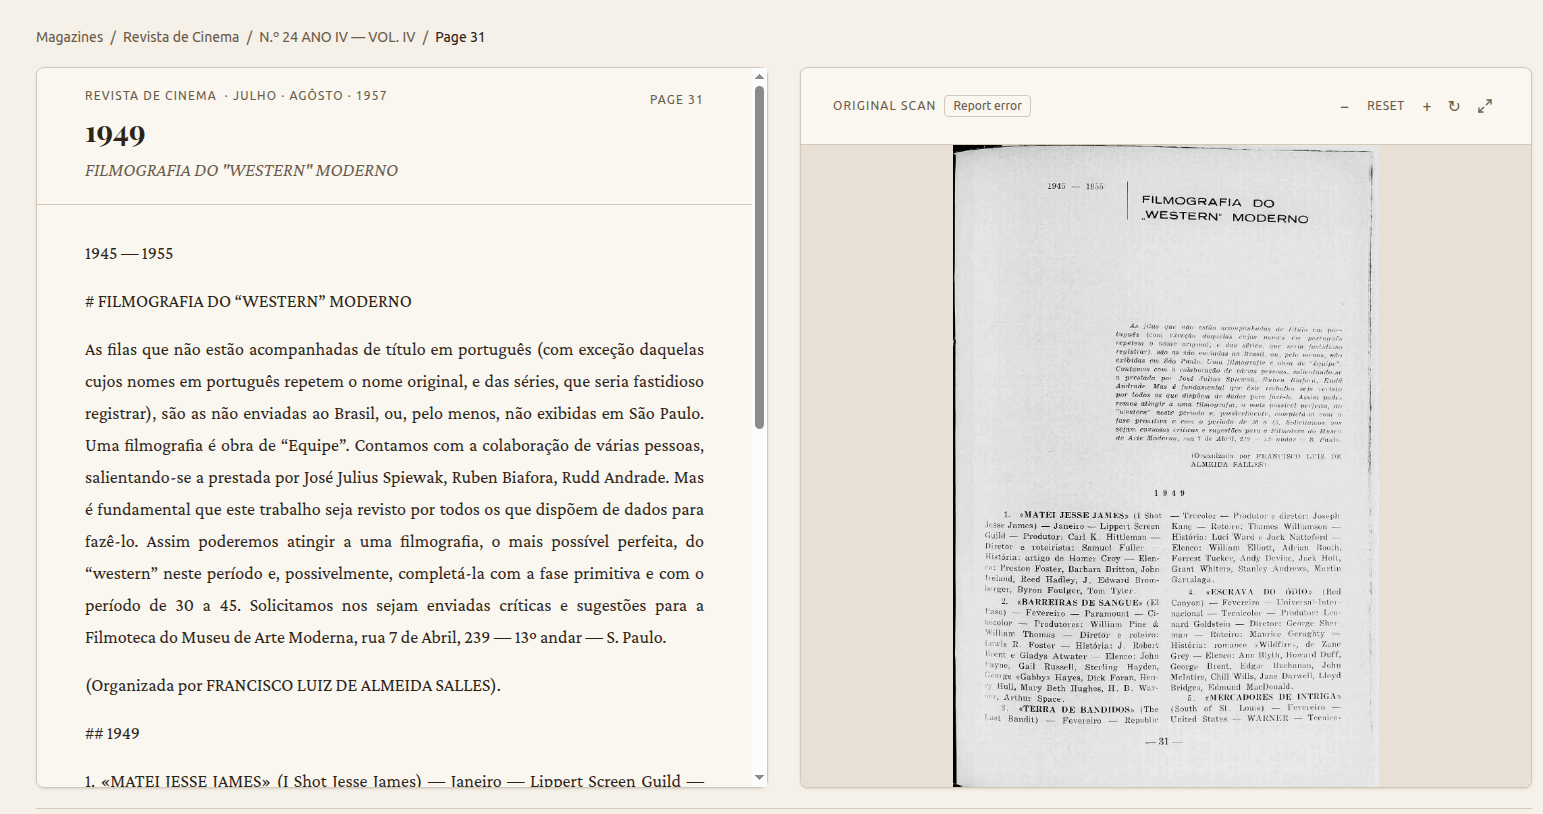Click the «MATEI JESSE JAMES» entry line
1543x814 pixels.
pyautogui.click(x=394, y=781)
